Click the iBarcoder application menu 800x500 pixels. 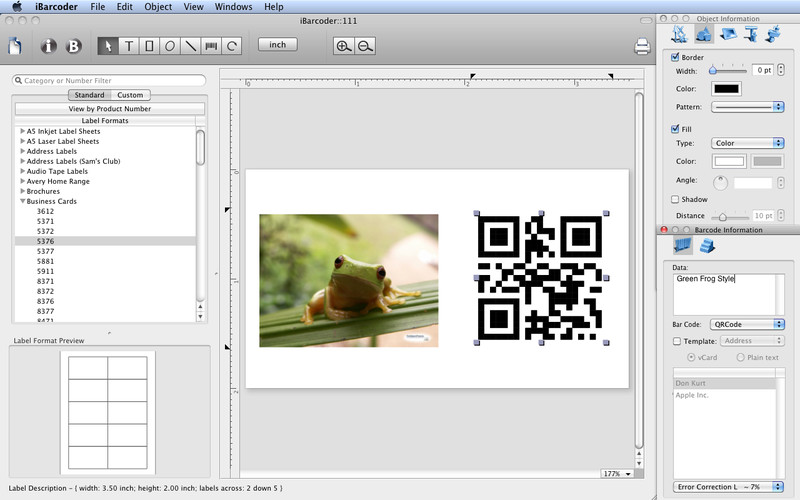(x=57, y=7)
